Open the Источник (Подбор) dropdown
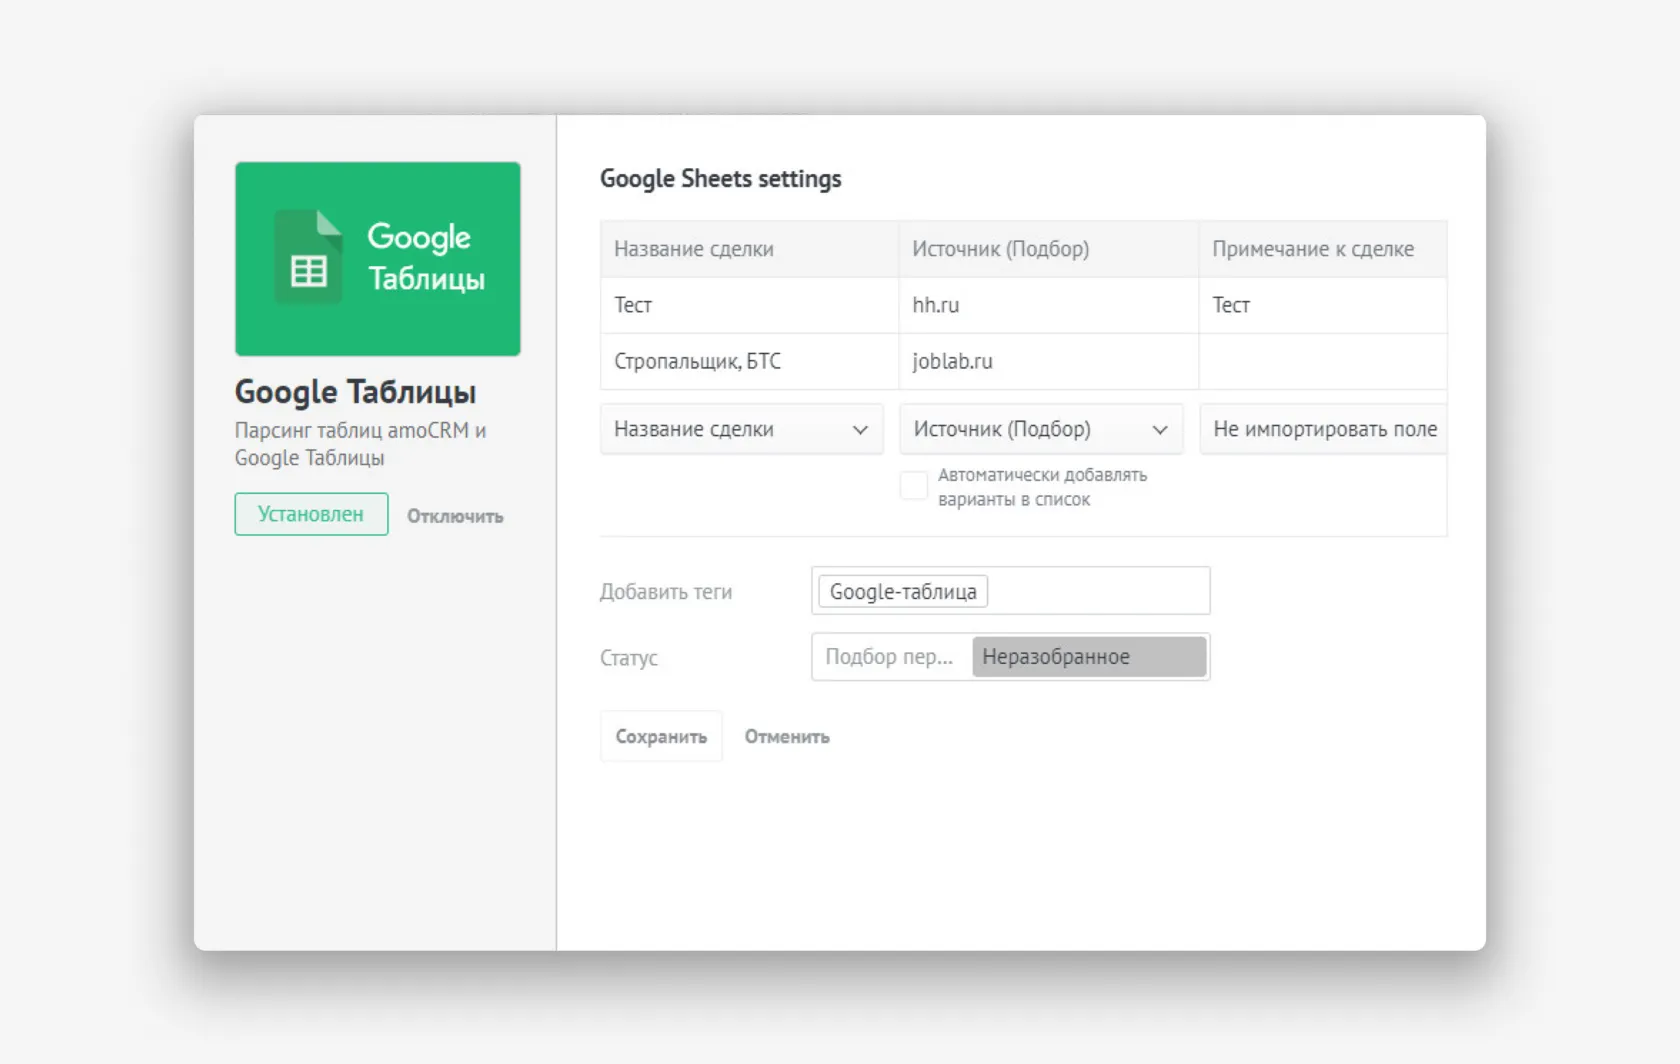 tap(1040, 428)
